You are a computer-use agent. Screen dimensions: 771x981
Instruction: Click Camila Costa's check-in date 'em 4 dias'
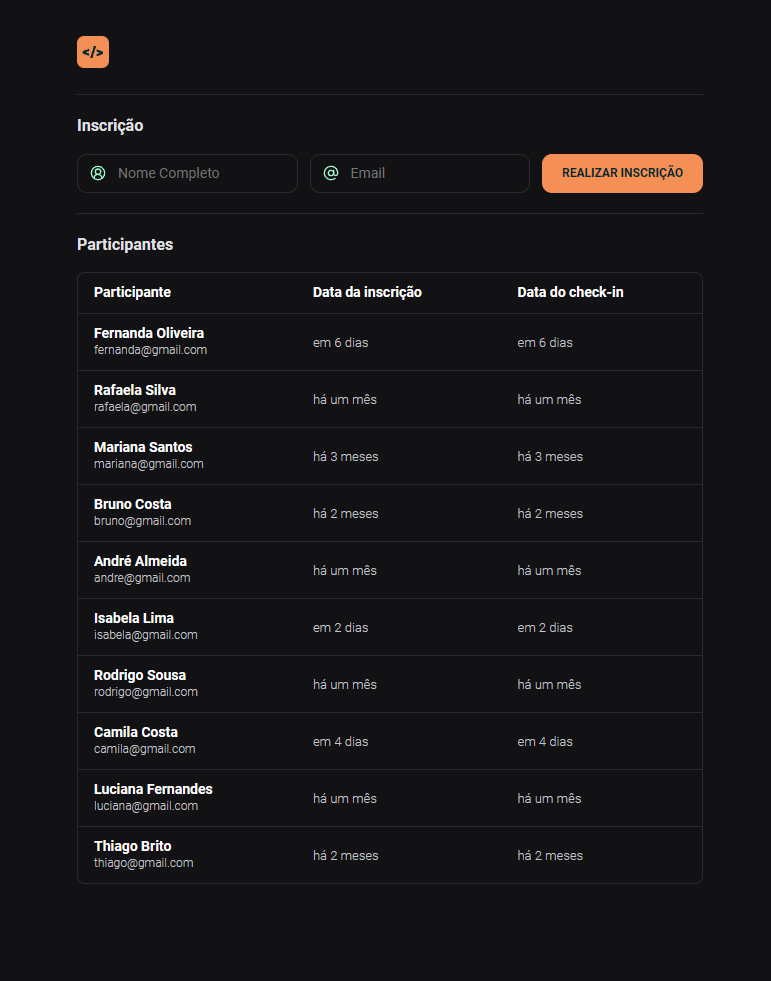pyautogui.click(x=545, y=741)
